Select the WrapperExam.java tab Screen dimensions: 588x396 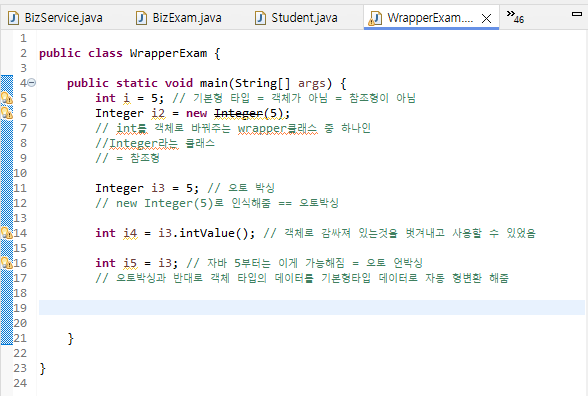point(430,18)
